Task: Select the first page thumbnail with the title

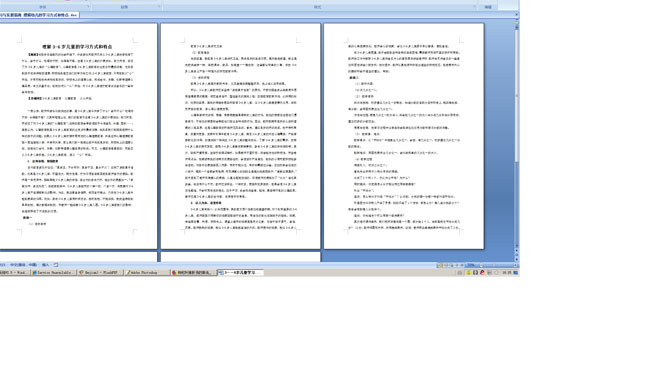Action: coord(79,136)
